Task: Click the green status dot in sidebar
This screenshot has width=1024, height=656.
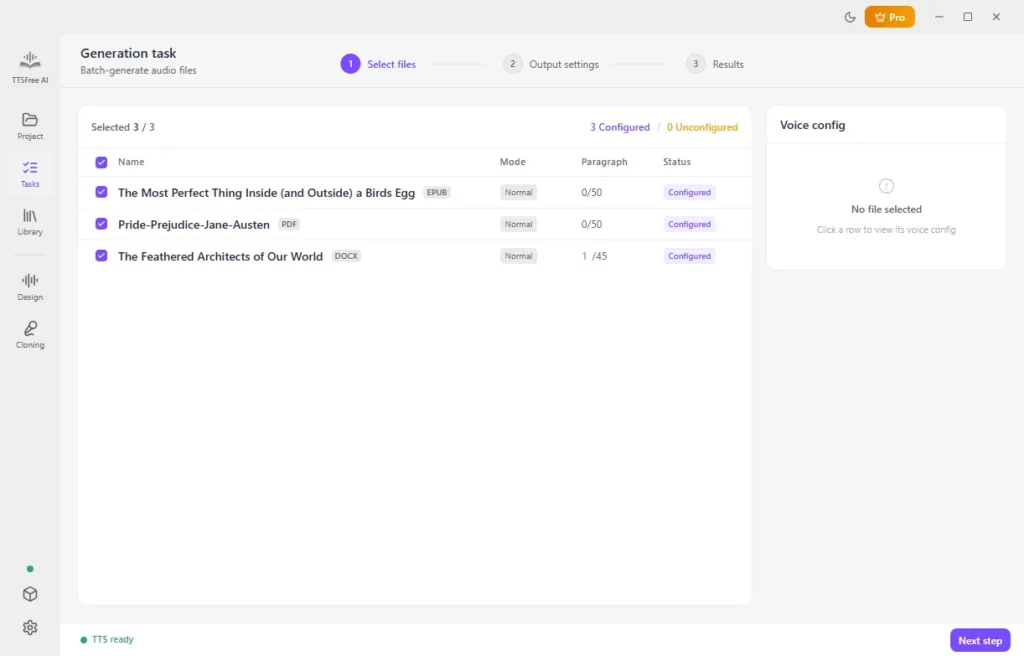Action: pos(30,568)
